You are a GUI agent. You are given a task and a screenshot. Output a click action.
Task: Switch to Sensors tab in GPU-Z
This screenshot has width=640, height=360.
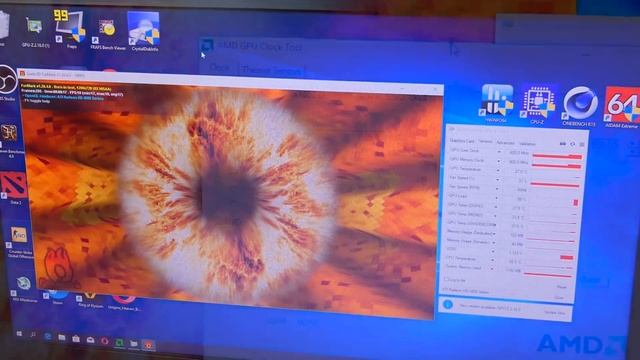(x=485, y=142)
